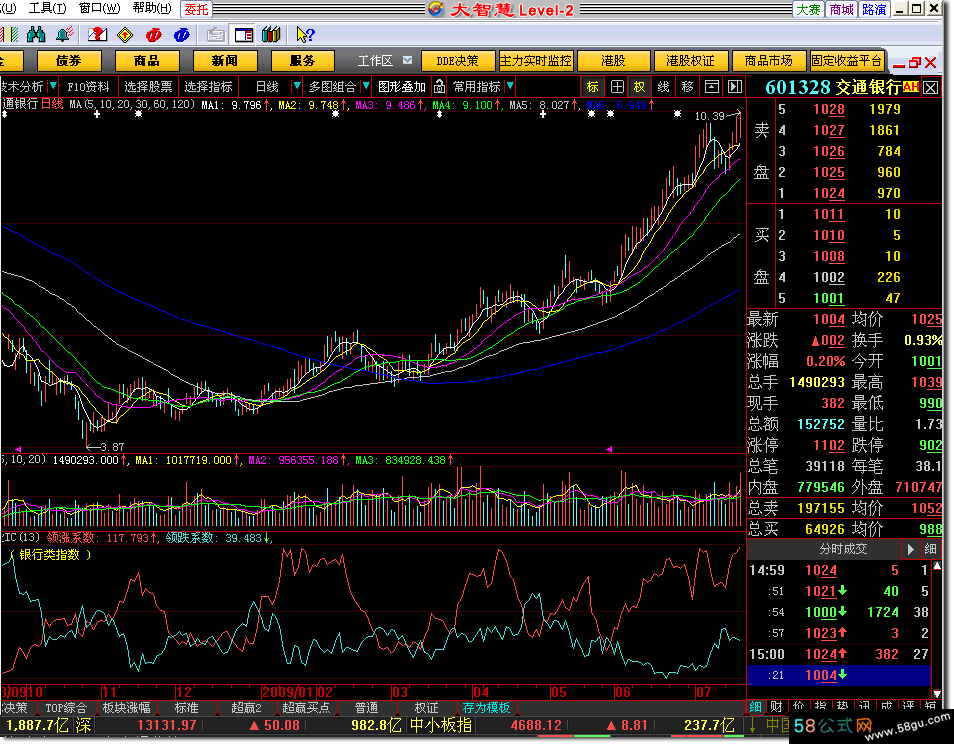Click the 移 move chart icon
The image size is (954, 744).
(x=688, y=87)
